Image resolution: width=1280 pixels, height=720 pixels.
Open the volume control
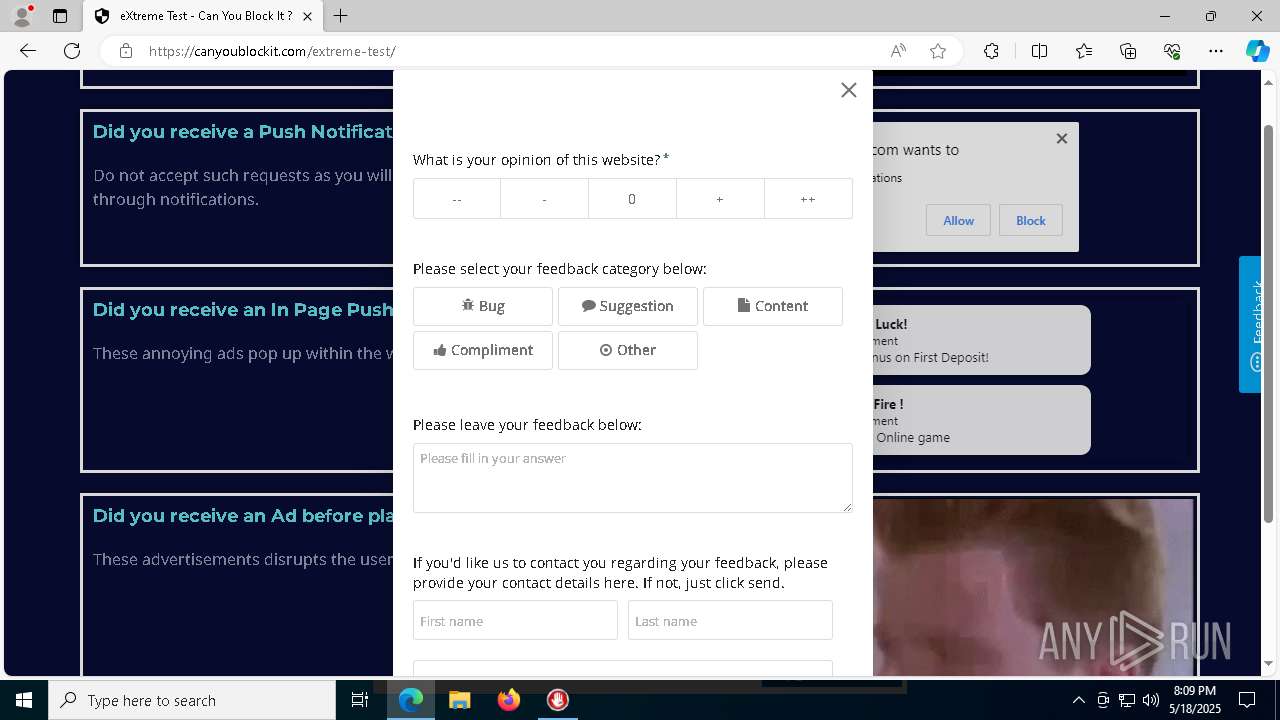[1151, 700]
